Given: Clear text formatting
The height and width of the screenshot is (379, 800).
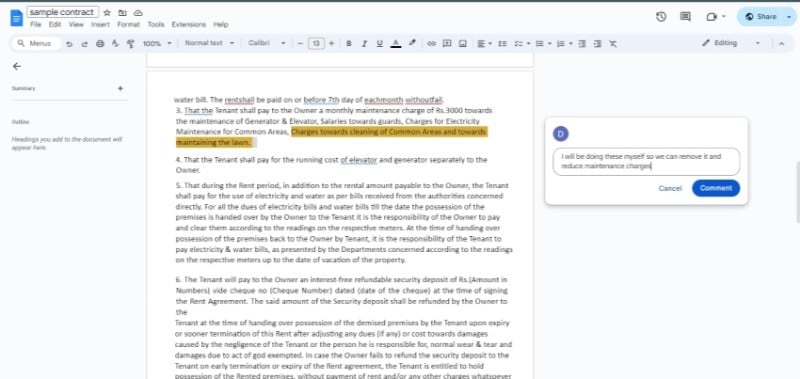Looking at the screenshot, I should [613, 43].
